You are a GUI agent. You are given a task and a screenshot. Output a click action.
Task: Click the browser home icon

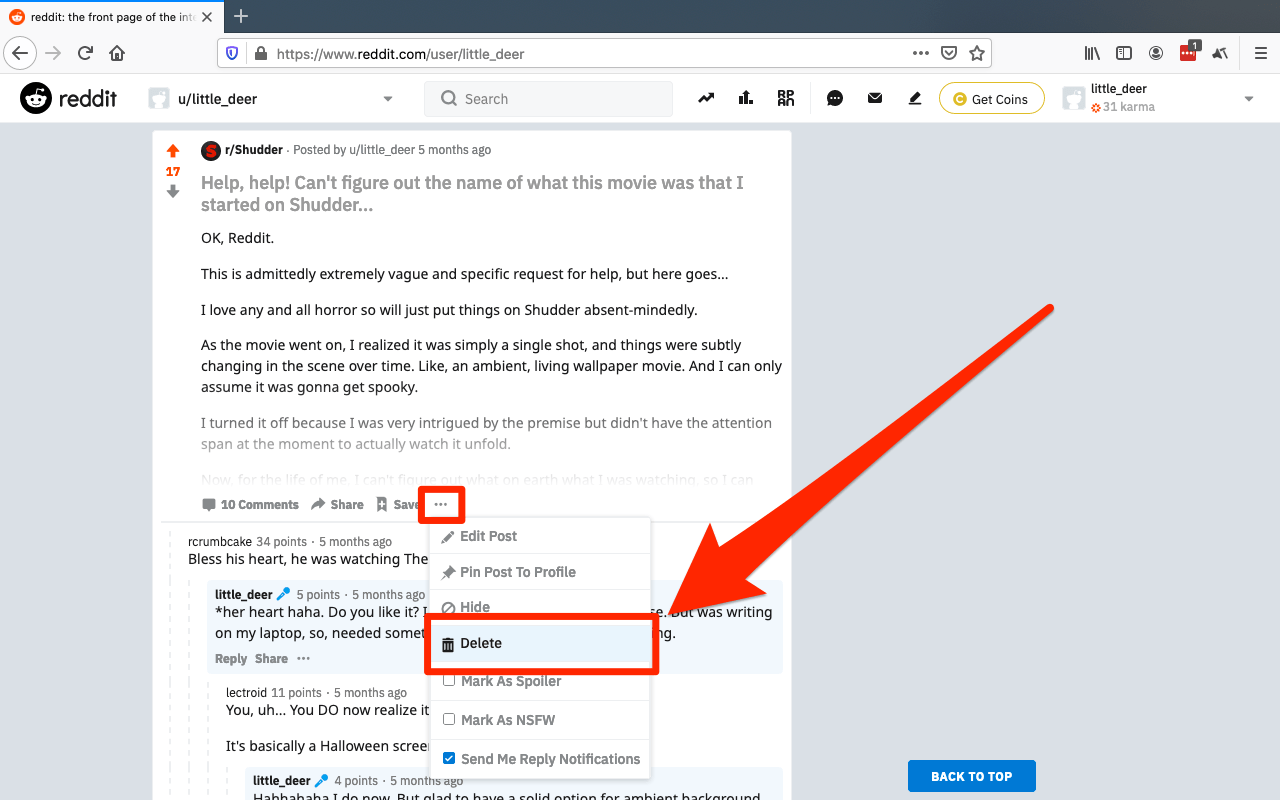coord(117,53)
